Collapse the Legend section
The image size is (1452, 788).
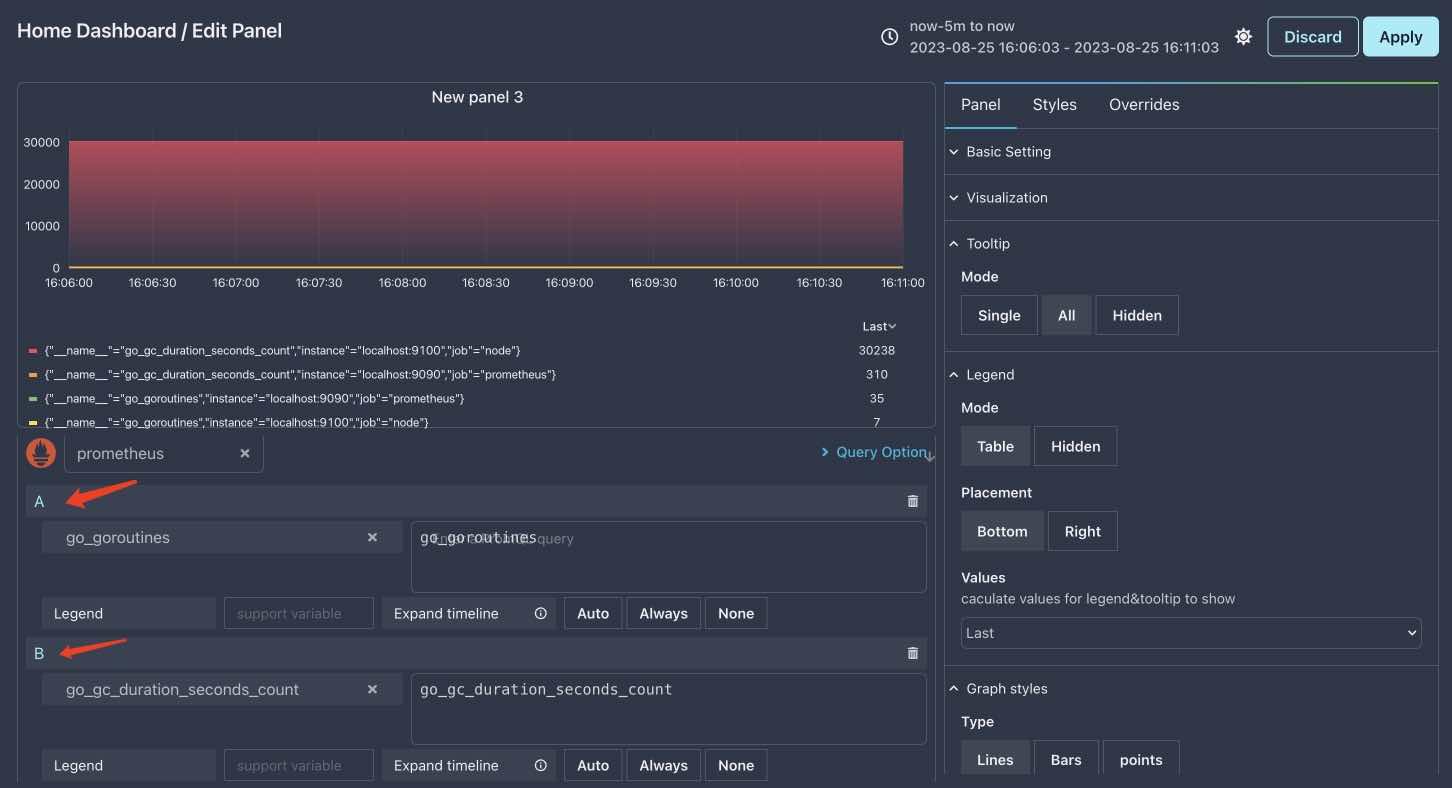pos(1191,375)
